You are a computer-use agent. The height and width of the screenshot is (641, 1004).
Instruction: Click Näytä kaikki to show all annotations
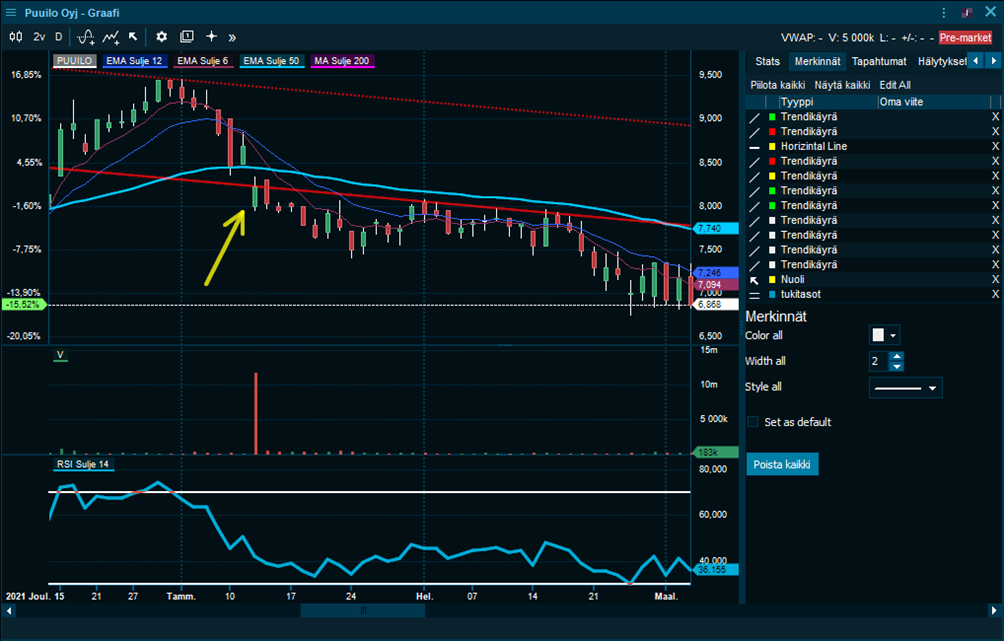[842, 85]
